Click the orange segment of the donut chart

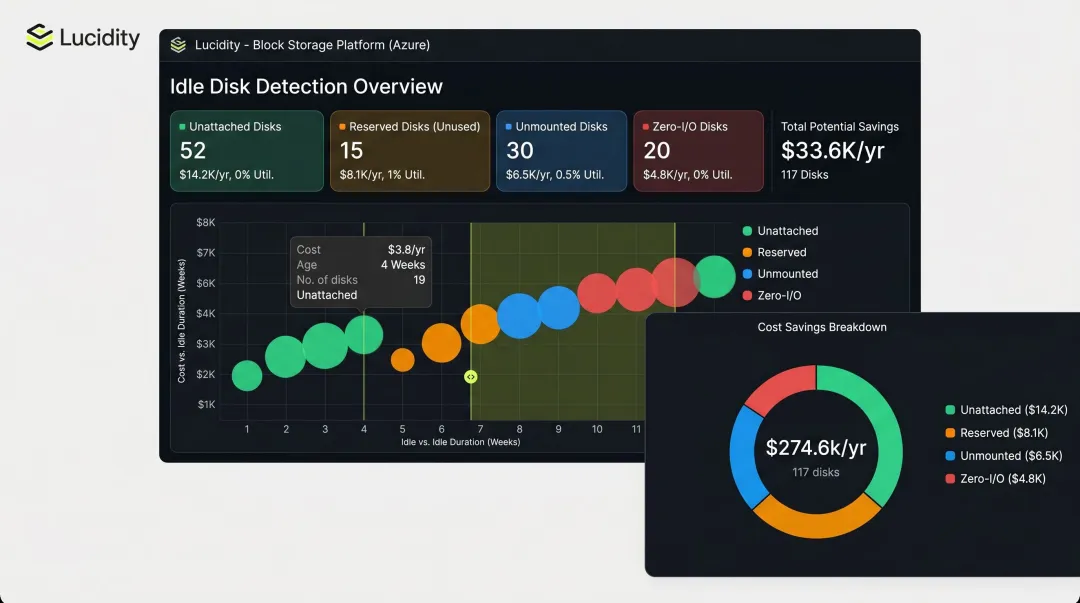click(817, 524)
